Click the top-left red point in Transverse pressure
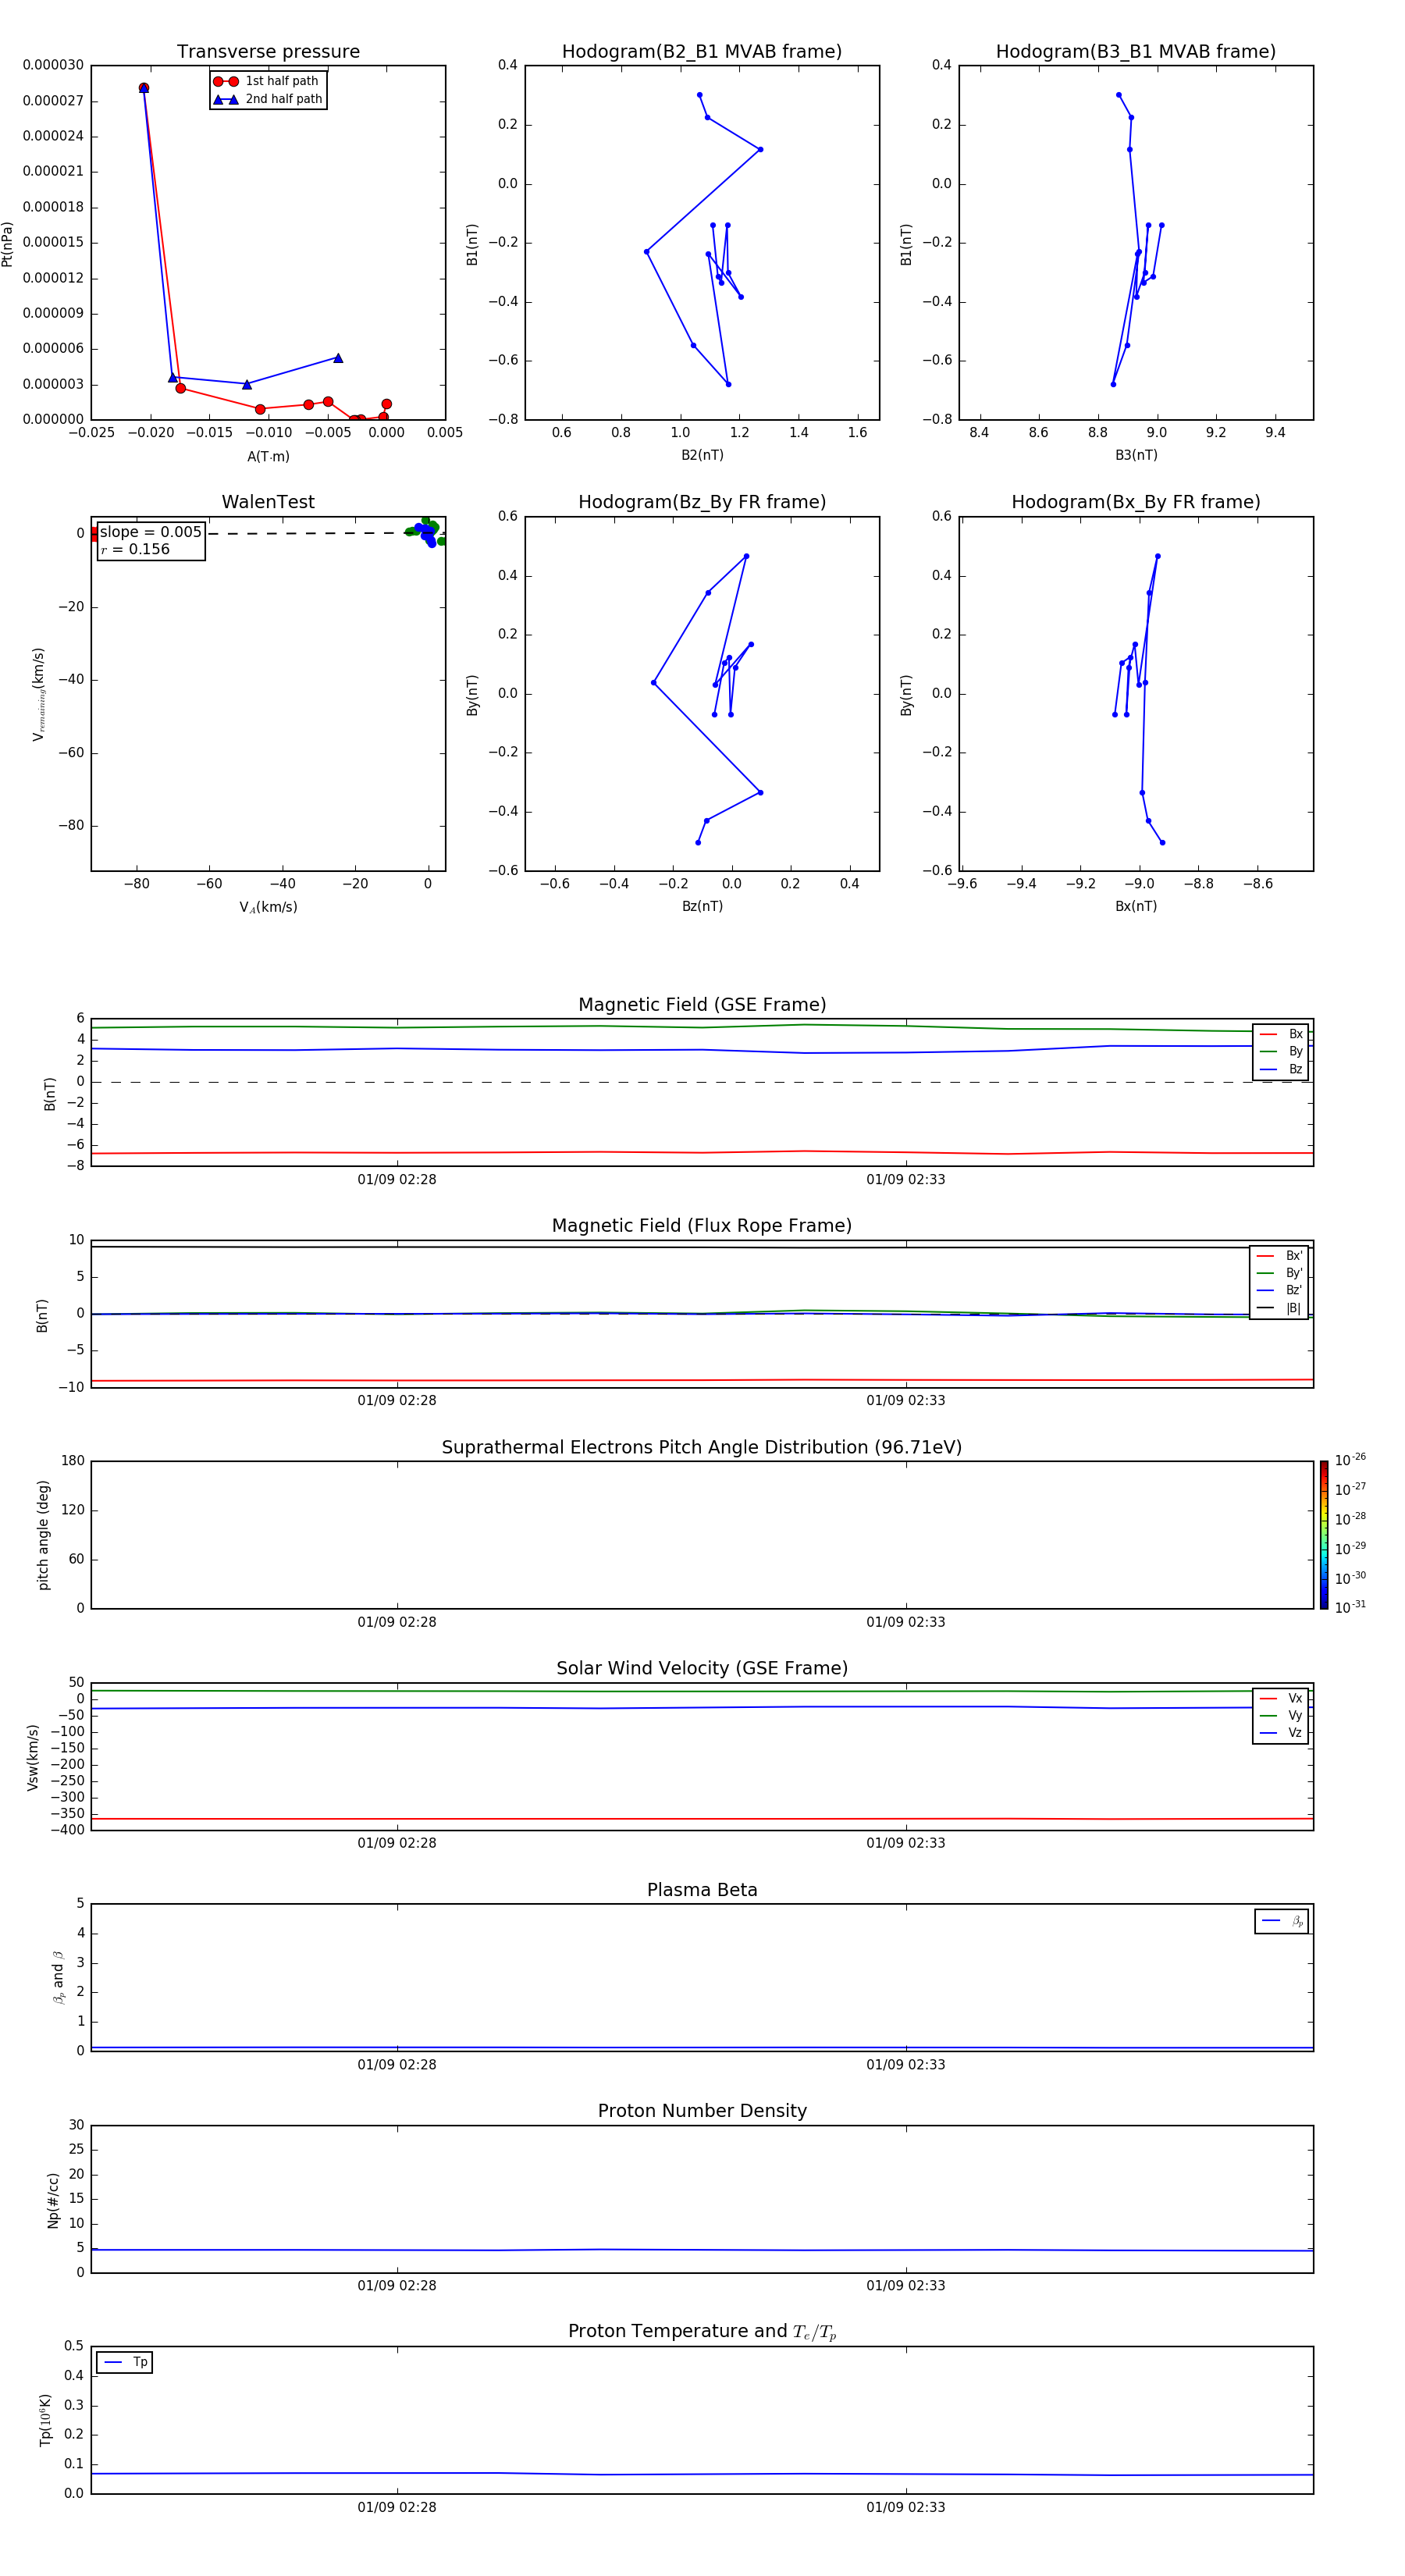 click(x=144, y=88)
